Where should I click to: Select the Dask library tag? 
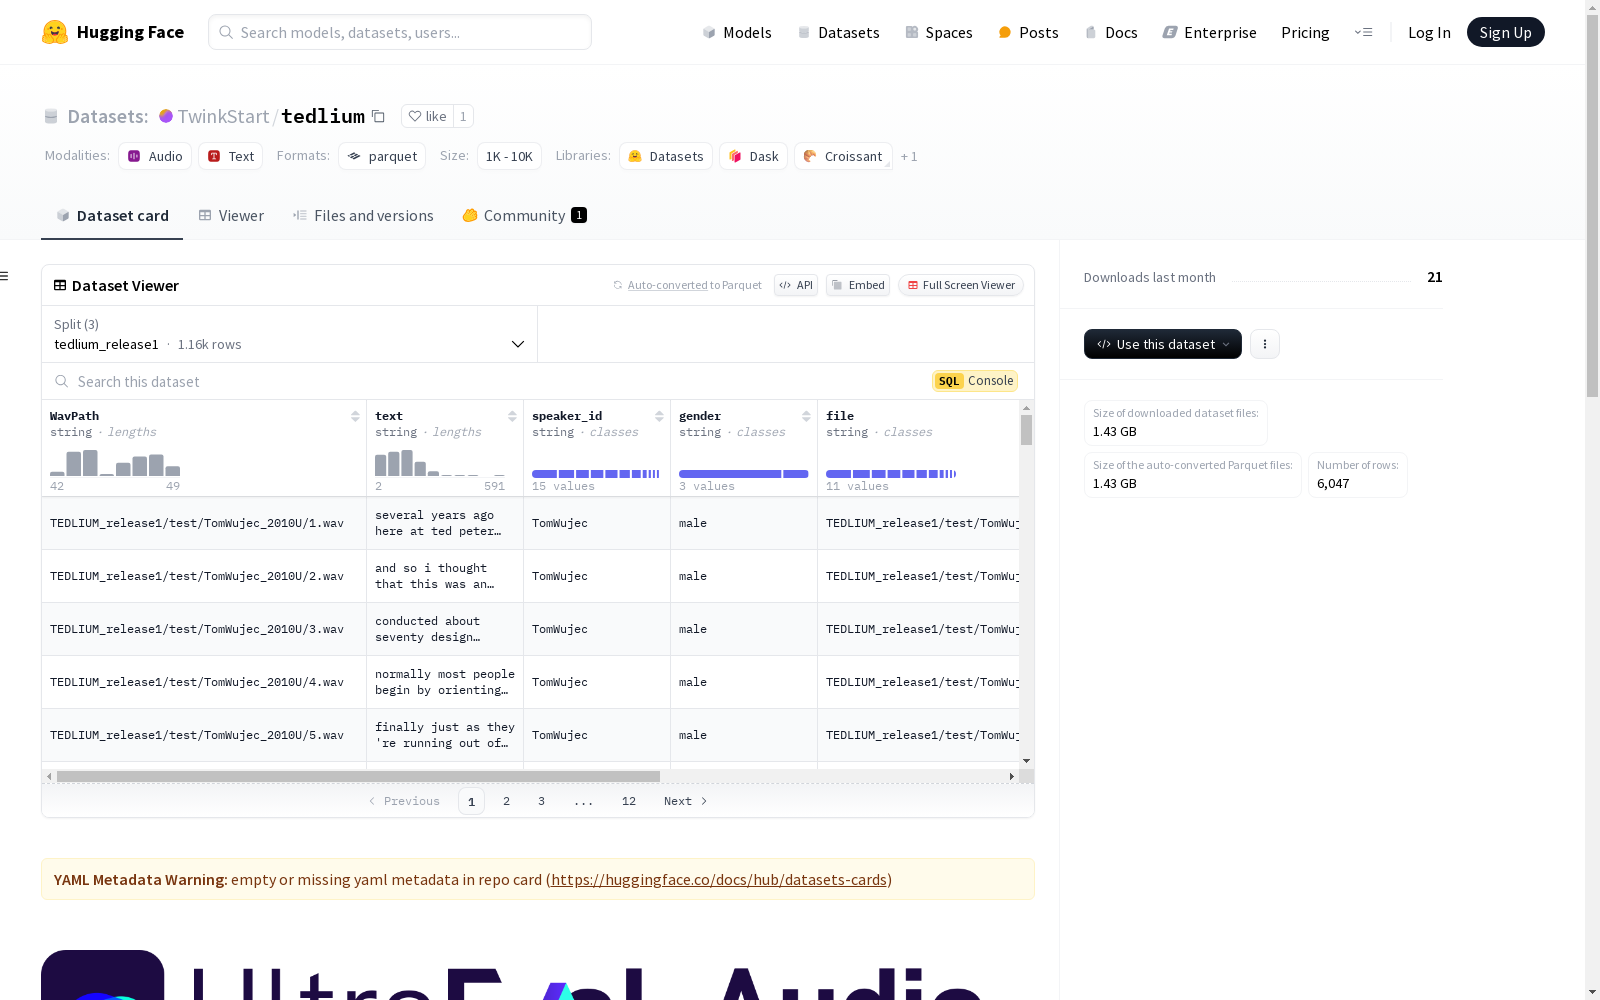[753, 156]
